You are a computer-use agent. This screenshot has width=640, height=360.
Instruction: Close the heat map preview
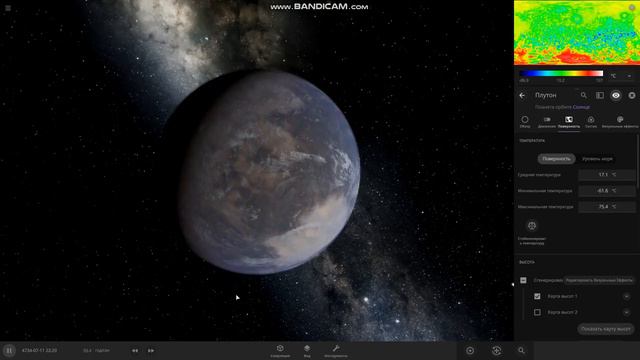point(632,7)
